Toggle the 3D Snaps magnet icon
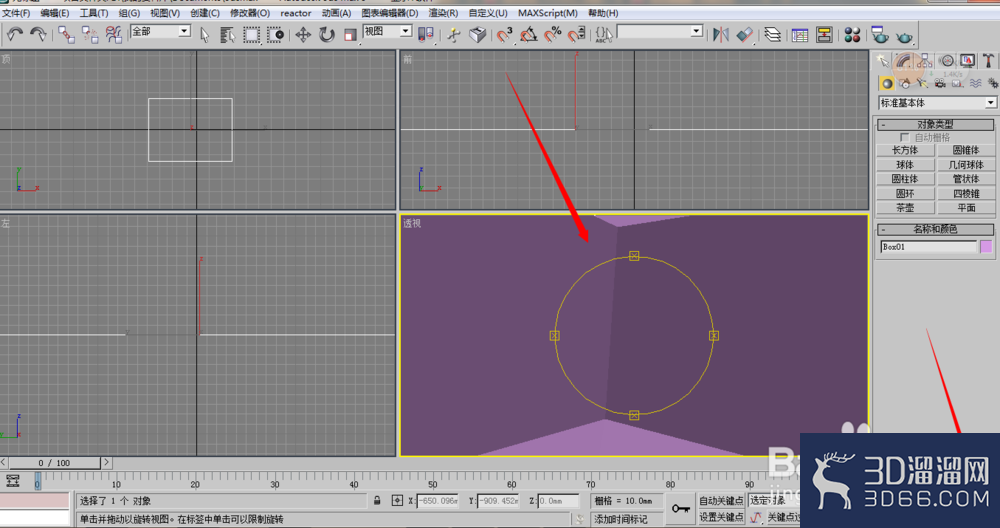This screenshot has width=1000, height=528. [x=504, y=34]
